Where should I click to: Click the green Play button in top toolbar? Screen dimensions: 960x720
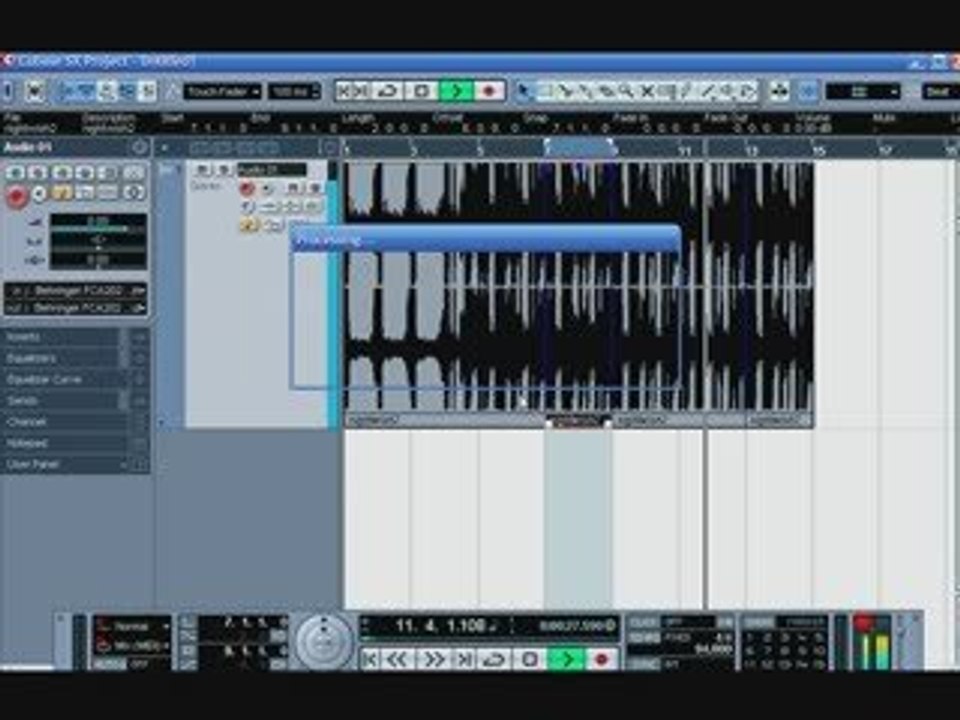[456, 91]
